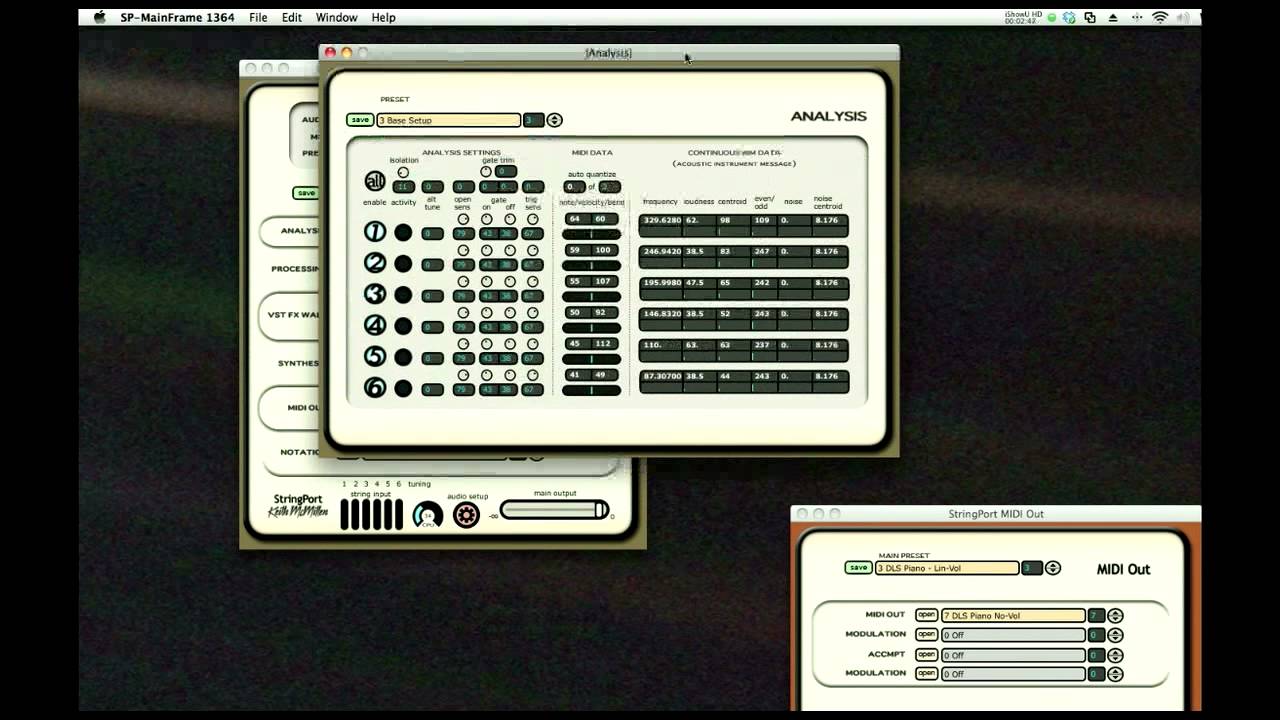This screenshot has height=720, width=1280.
Task: Toggle string 2 enable icon in Analysis
Action: point(374,263)
